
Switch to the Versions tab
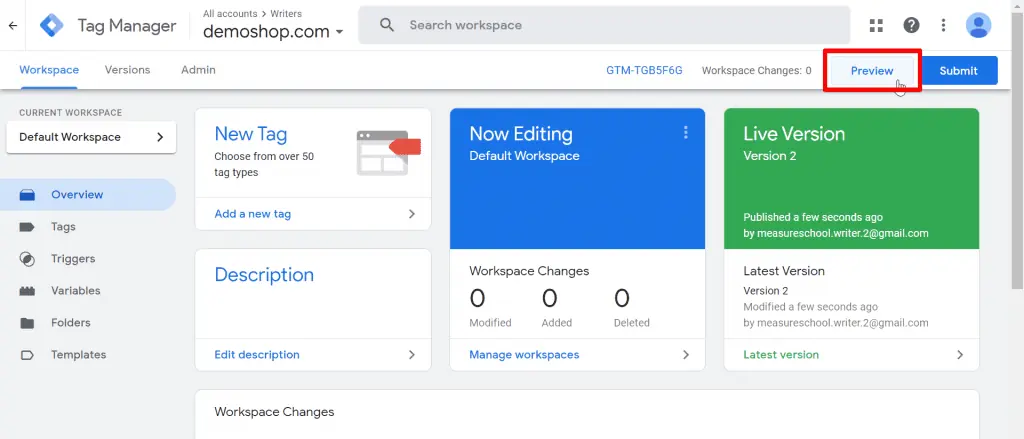click(127, 70)
